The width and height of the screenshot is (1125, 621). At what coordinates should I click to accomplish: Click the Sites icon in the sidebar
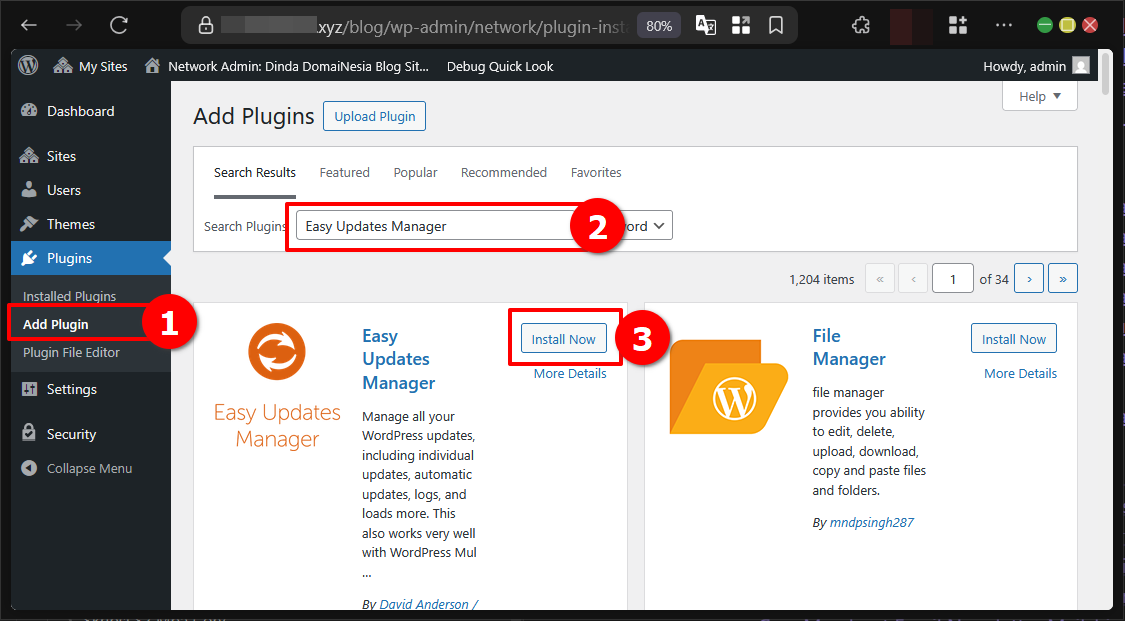pos(29,155)
